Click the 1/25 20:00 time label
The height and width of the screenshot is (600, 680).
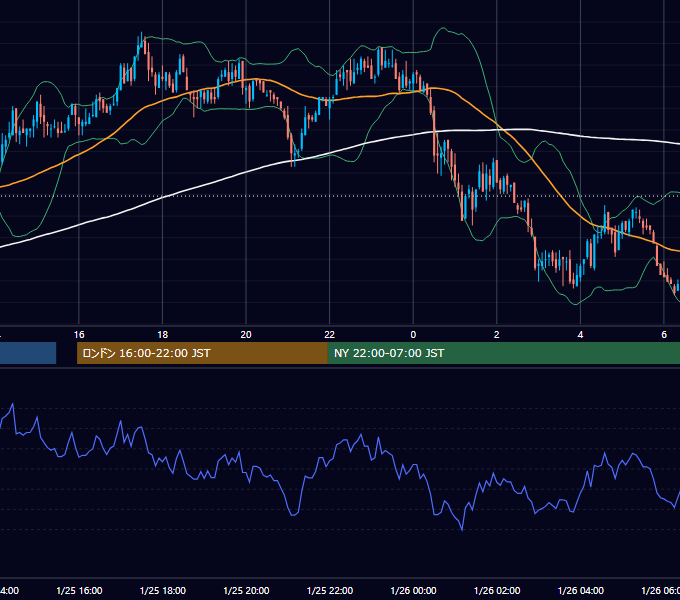(246, 590)
